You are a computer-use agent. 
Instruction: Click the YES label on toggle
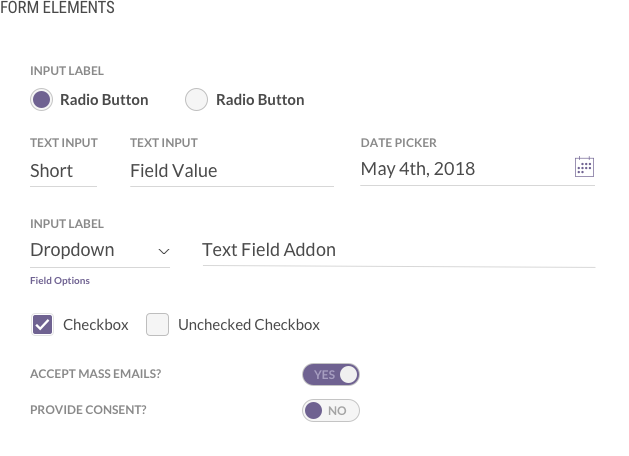(x=323, y=375)
